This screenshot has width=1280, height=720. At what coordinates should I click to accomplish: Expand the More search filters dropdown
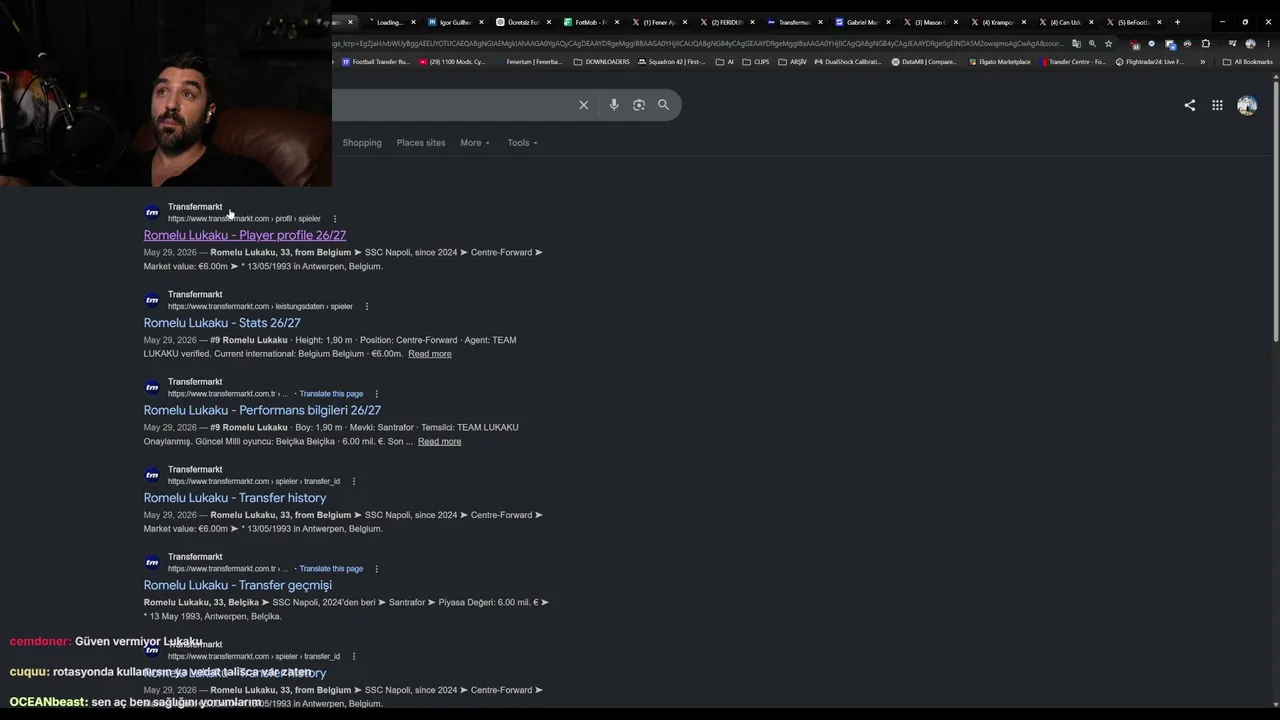[475, 143]
